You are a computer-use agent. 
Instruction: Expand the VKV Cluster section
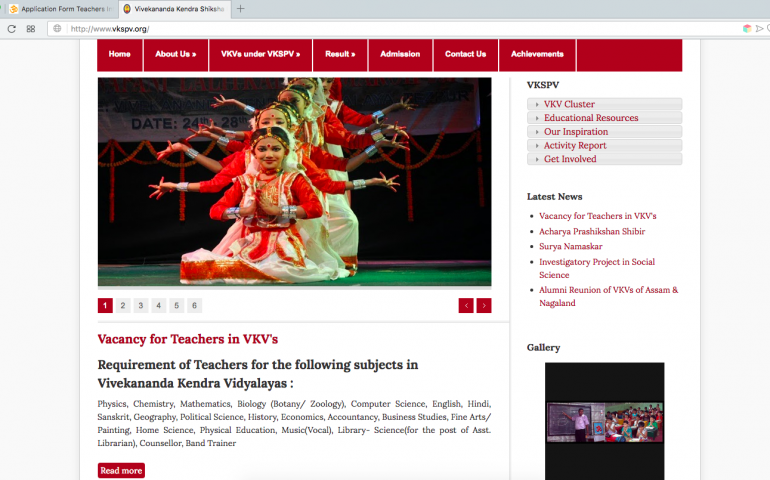tap(605, 104)
